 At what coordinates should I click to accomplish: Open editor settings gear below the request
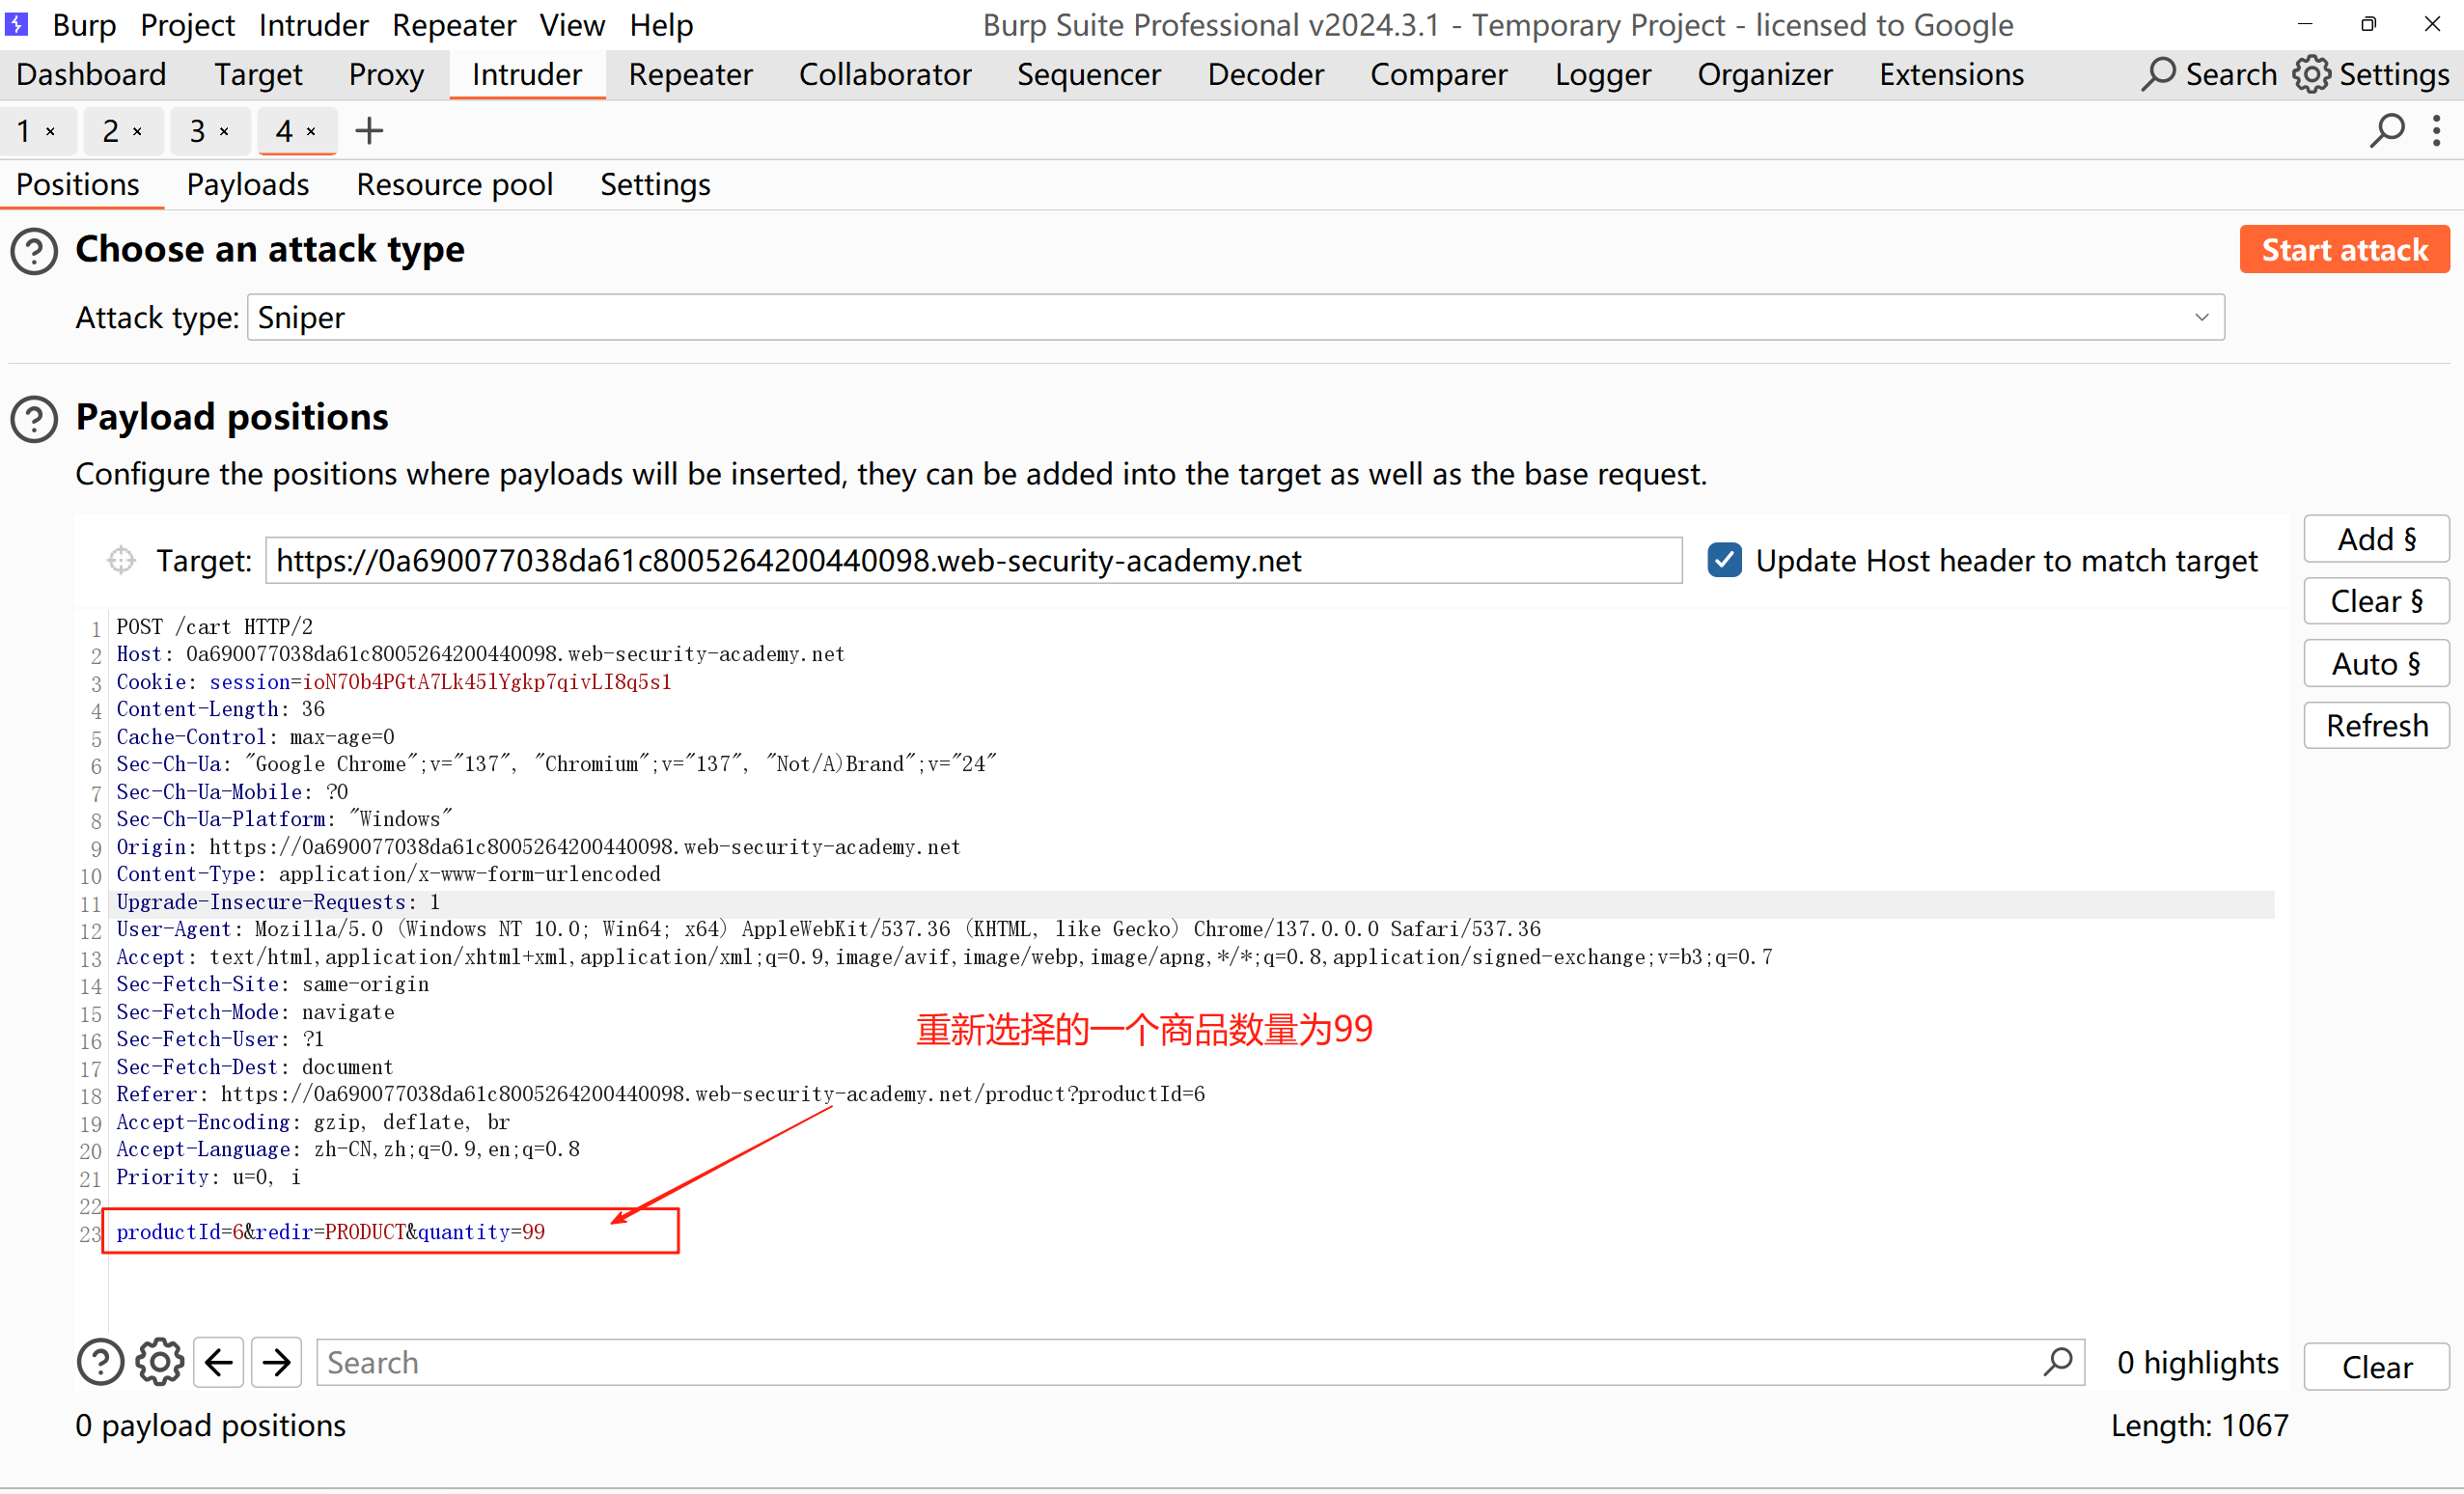point(160,1363)
